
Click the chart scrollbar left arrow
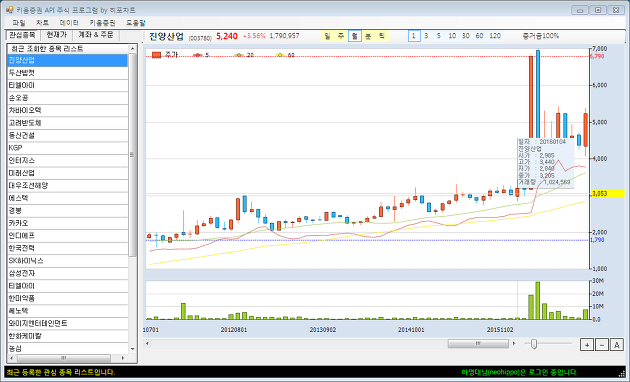click(147, 343)
